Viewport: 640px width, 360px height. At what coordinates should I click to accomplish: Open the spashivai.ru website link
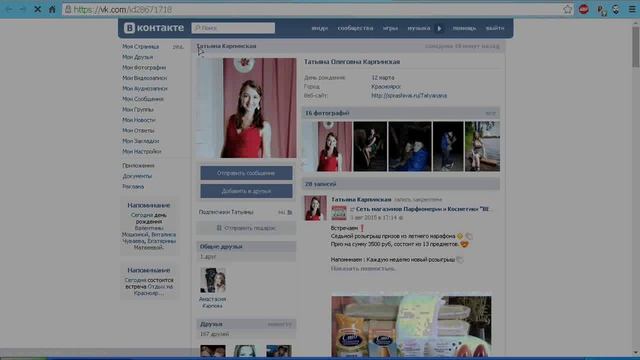click(x=409, y=96)
